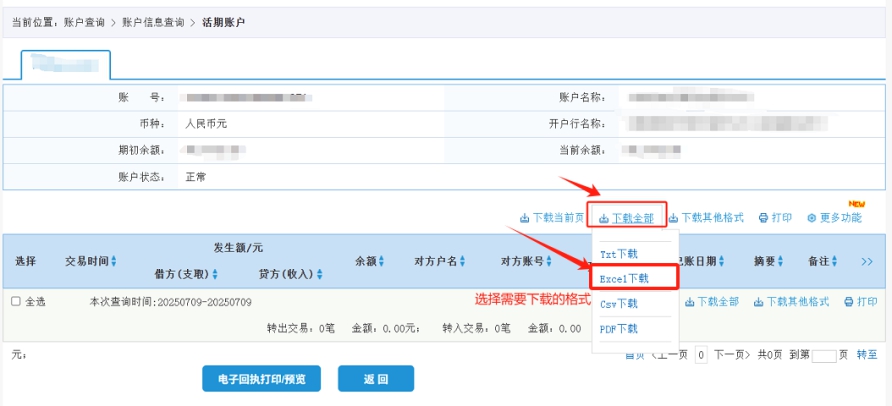Choose Excel下载 from the download menu
Screen dimensions: 892x406
[x=624, y=279]
